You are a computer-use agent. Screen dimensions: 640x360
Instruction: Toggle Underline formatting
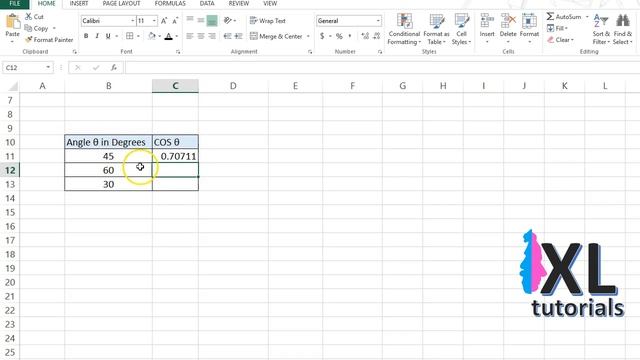click(x=108, y=36)
